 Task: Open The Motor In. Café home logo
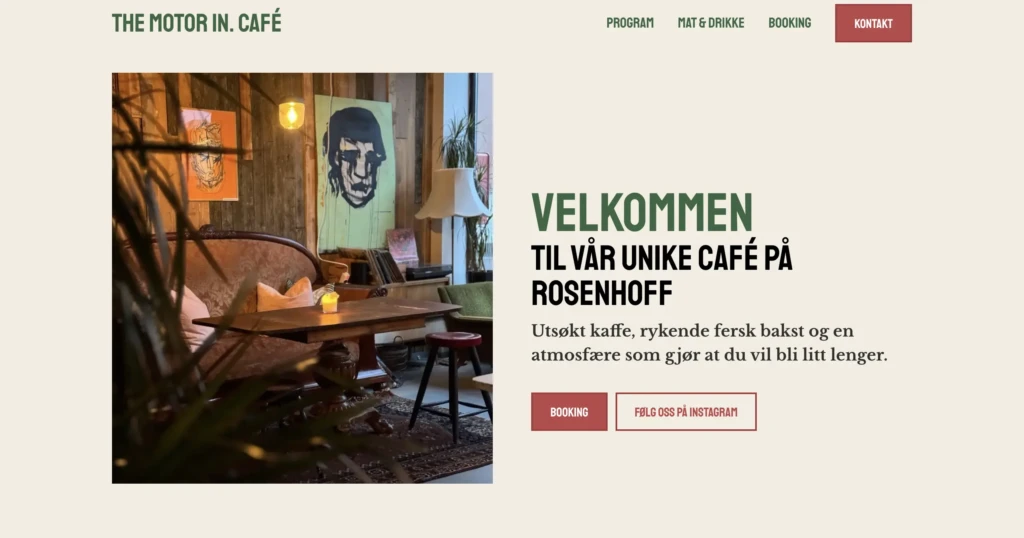(197, 23)
